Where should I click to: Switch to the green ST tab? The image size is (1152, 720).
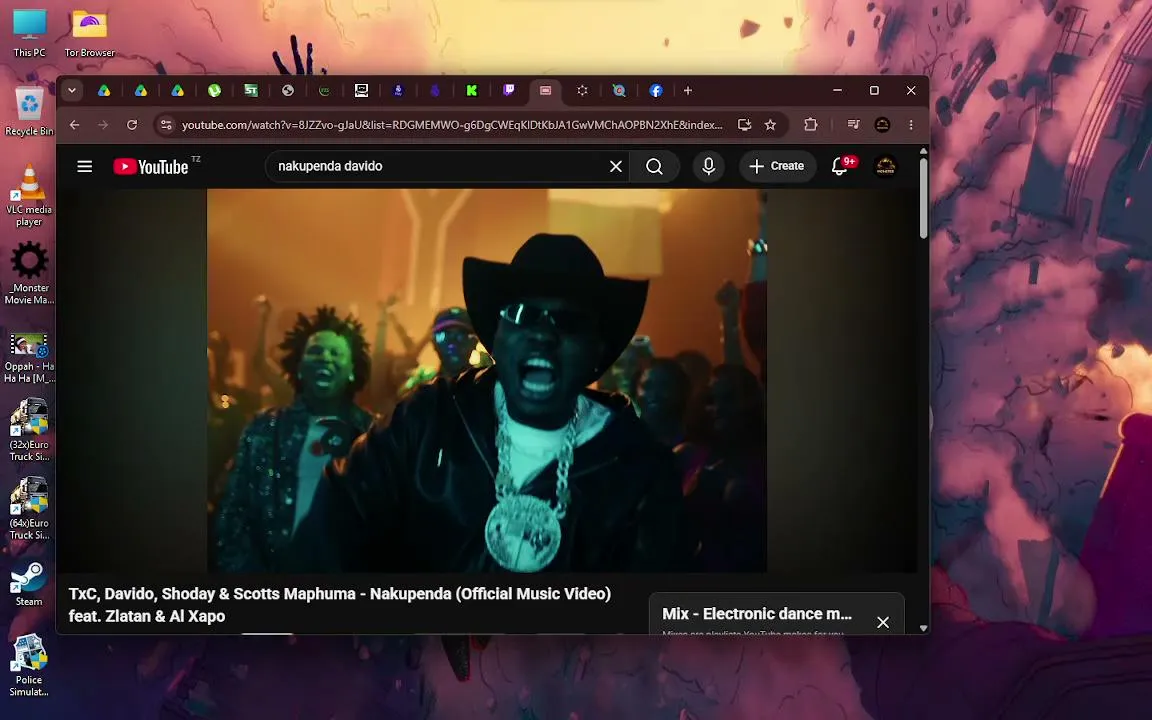click(x=251, y=90)
